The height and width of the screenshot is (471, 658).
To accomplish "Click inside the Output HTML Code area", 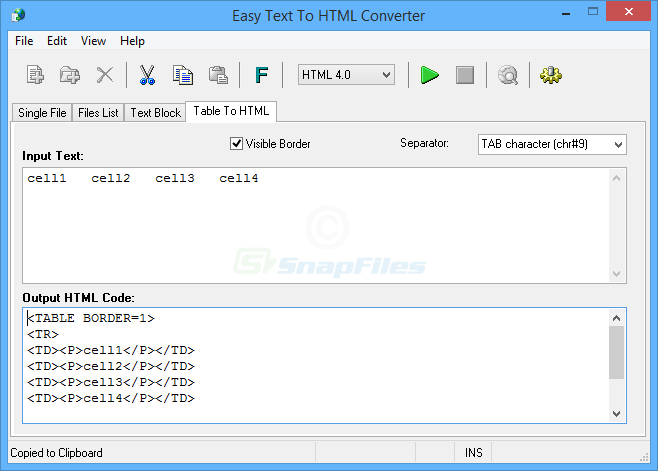I will 317,365.
